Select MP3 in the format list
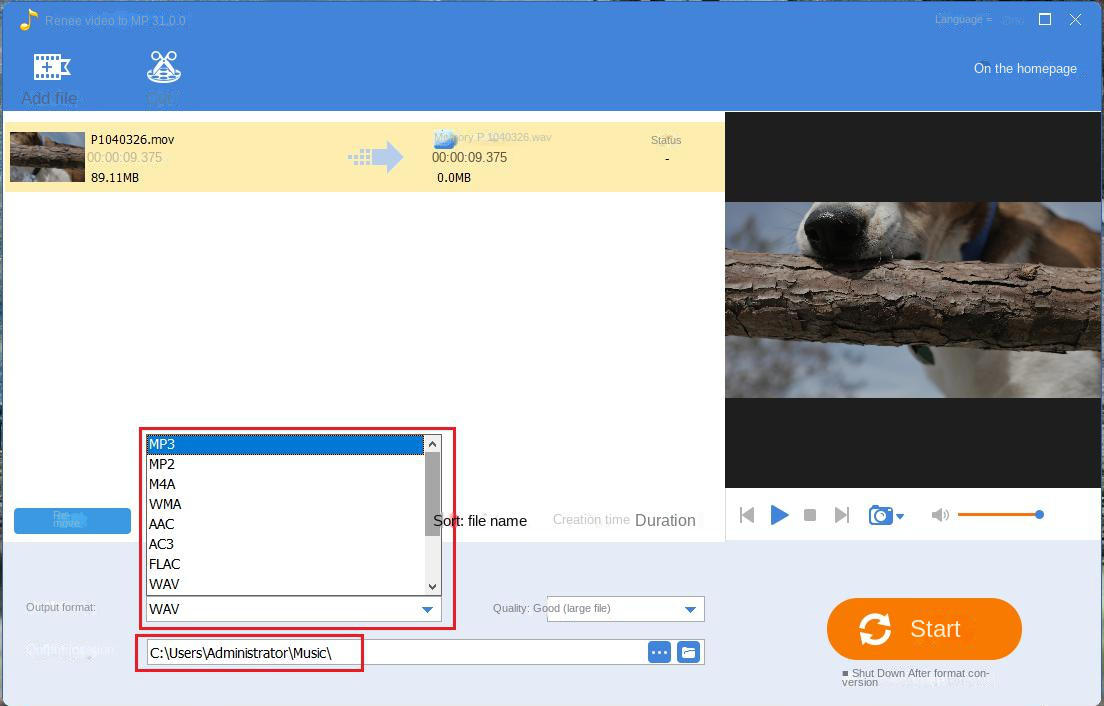Viewport: 1104px width, 706px height. click(x=163, y=443)
